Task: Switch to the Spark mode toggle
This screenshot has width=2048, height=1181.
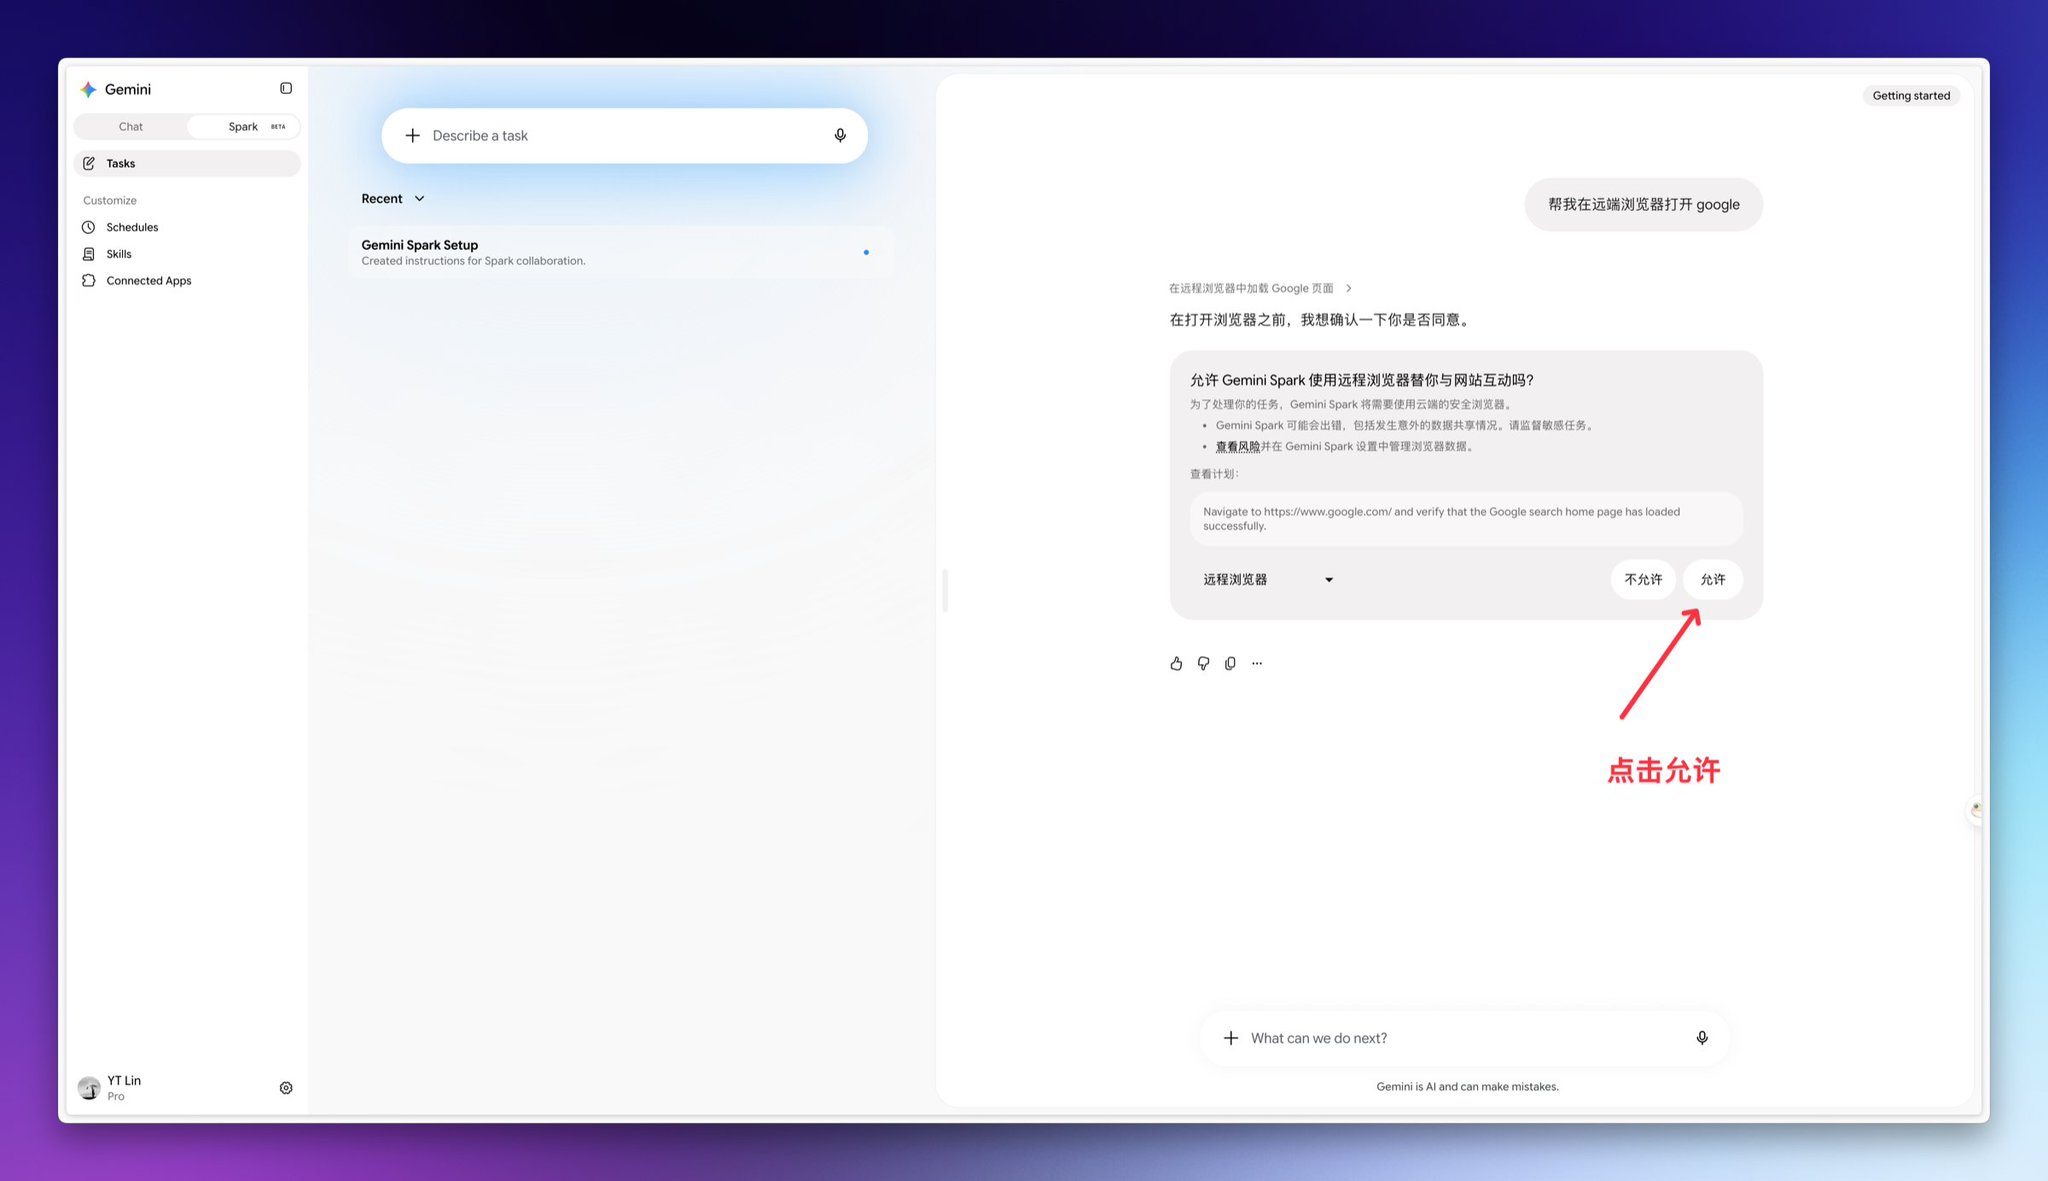Action: tap(243, 127)
